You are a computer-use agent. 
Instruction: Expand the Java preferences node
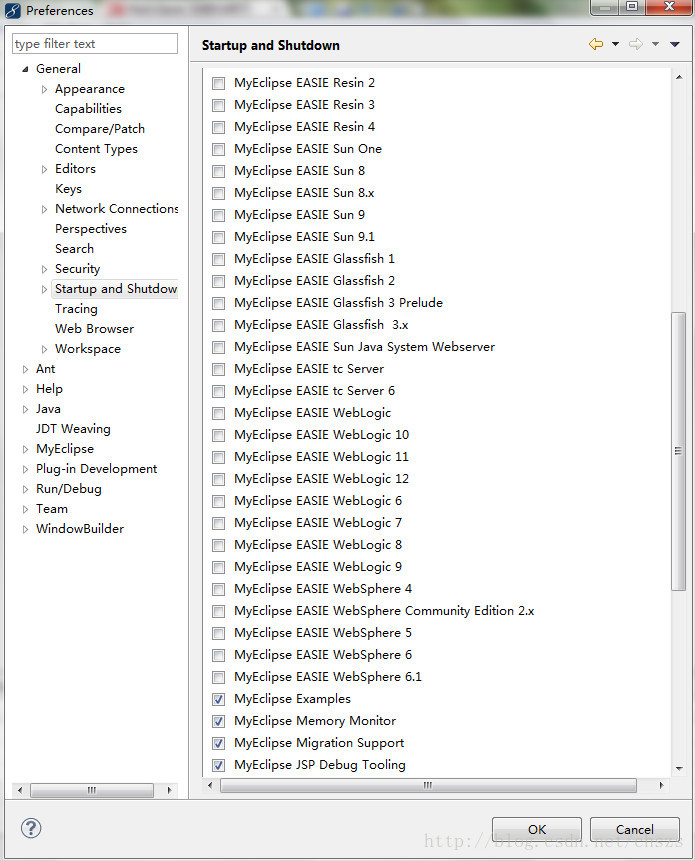pyautogui.click(x=25, y=409)
